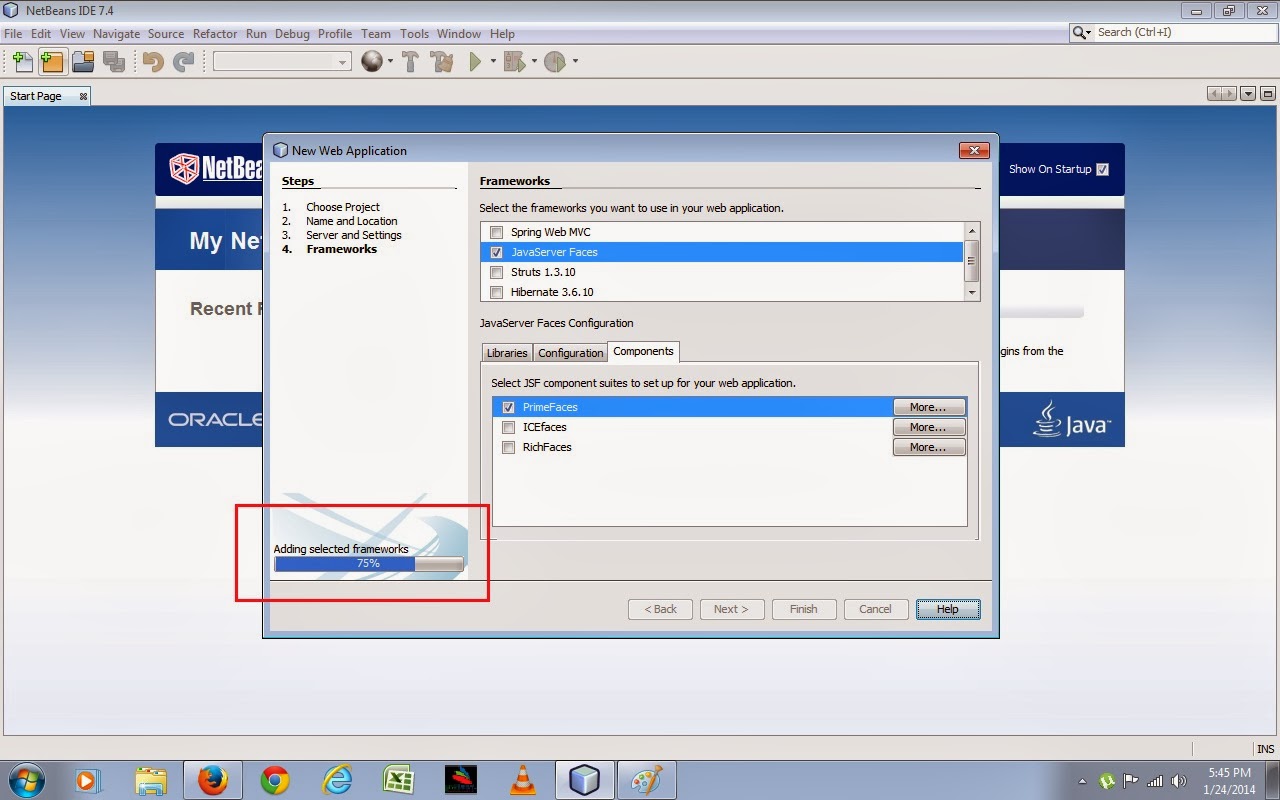The height and width of the screenshot is (800, 1280).
Task: Open VLC media player from taskbar
Action: [x=522, y=780]
